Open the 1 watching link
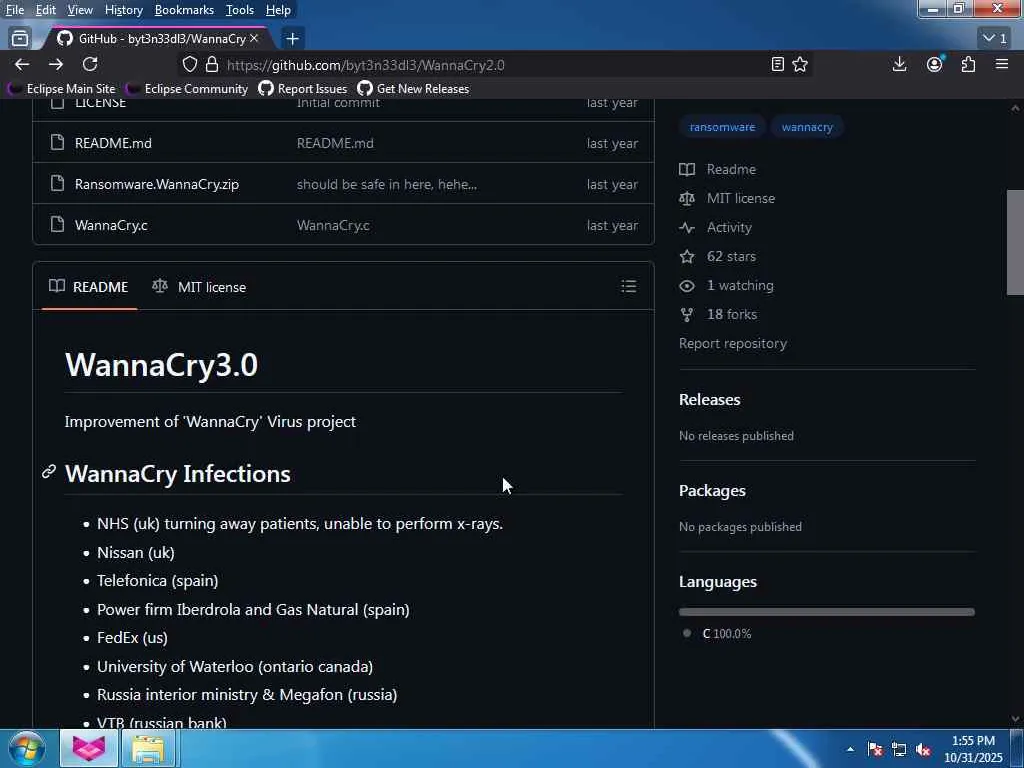The height and width of the screenshot is (768, 1024). pos(740,285)
